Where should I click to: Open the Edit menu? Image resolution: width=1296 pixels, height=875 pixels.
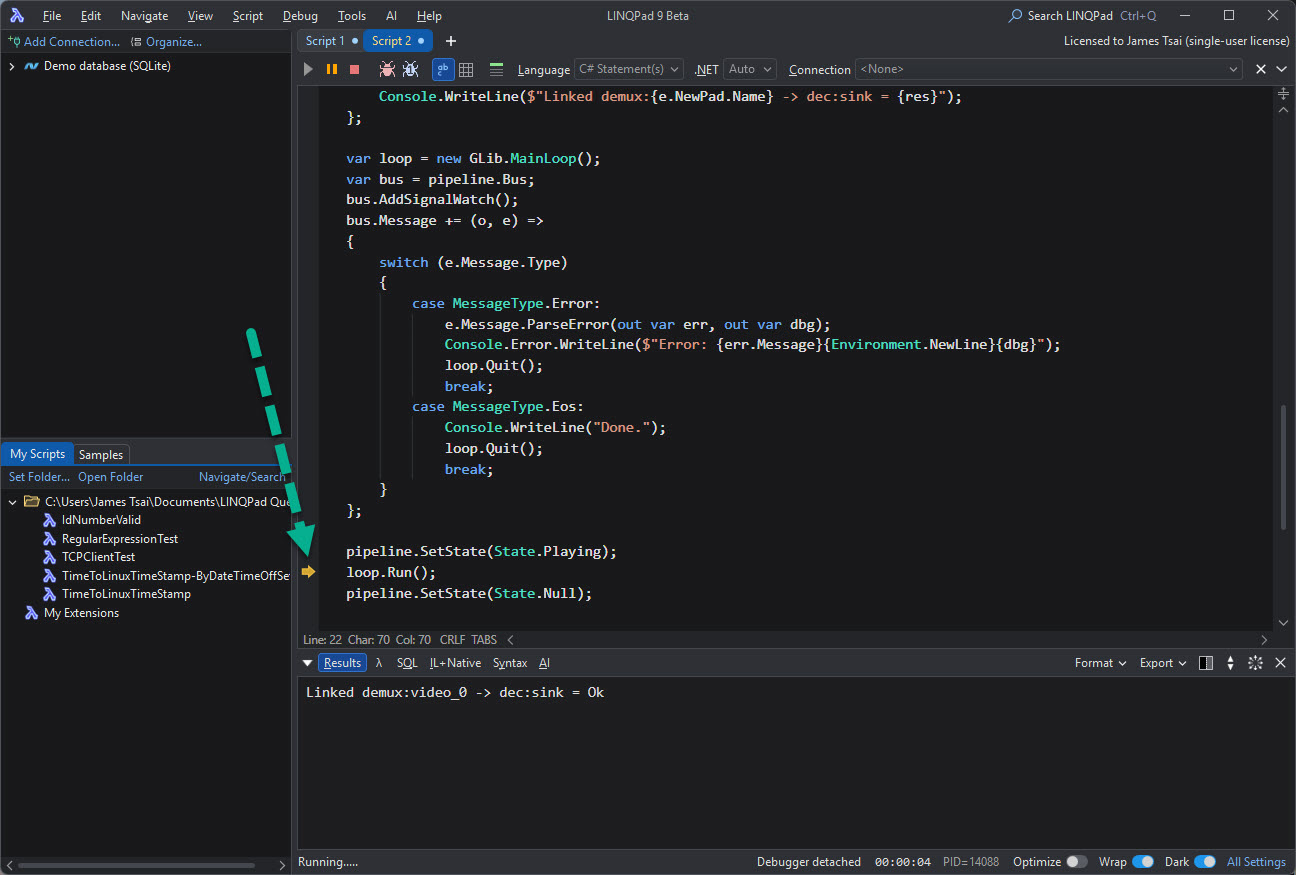pos(91,16)
